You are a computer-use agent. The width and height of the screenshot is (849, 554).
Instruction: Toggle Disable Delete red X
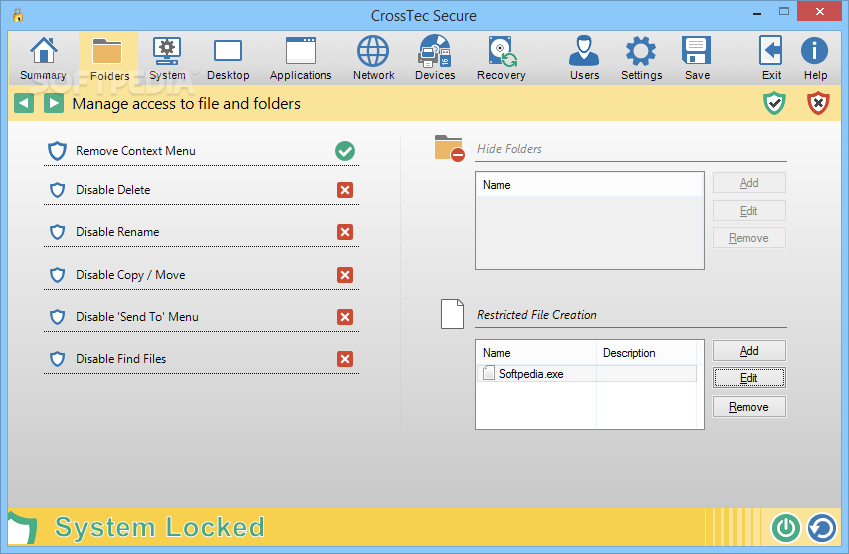[x=345, y=190]
